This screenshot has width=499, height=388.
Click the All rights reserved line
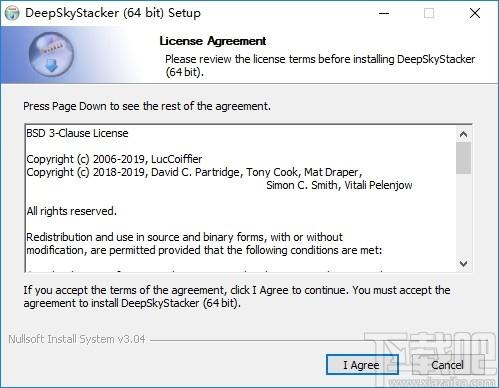coord(71,211)
